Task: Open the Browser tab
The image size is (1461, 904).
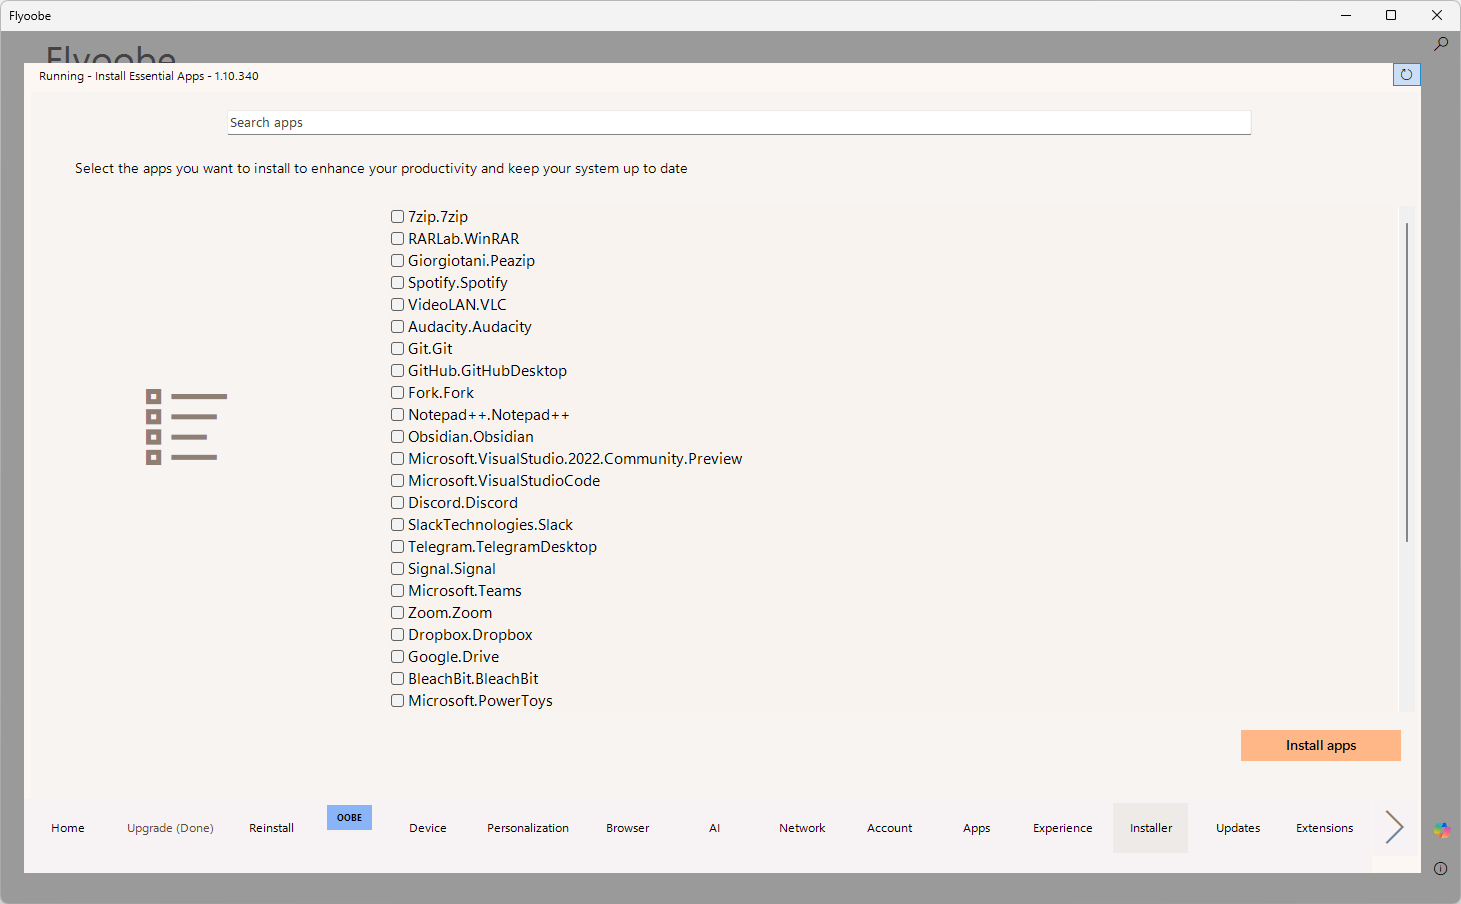Action: point(628,828)
